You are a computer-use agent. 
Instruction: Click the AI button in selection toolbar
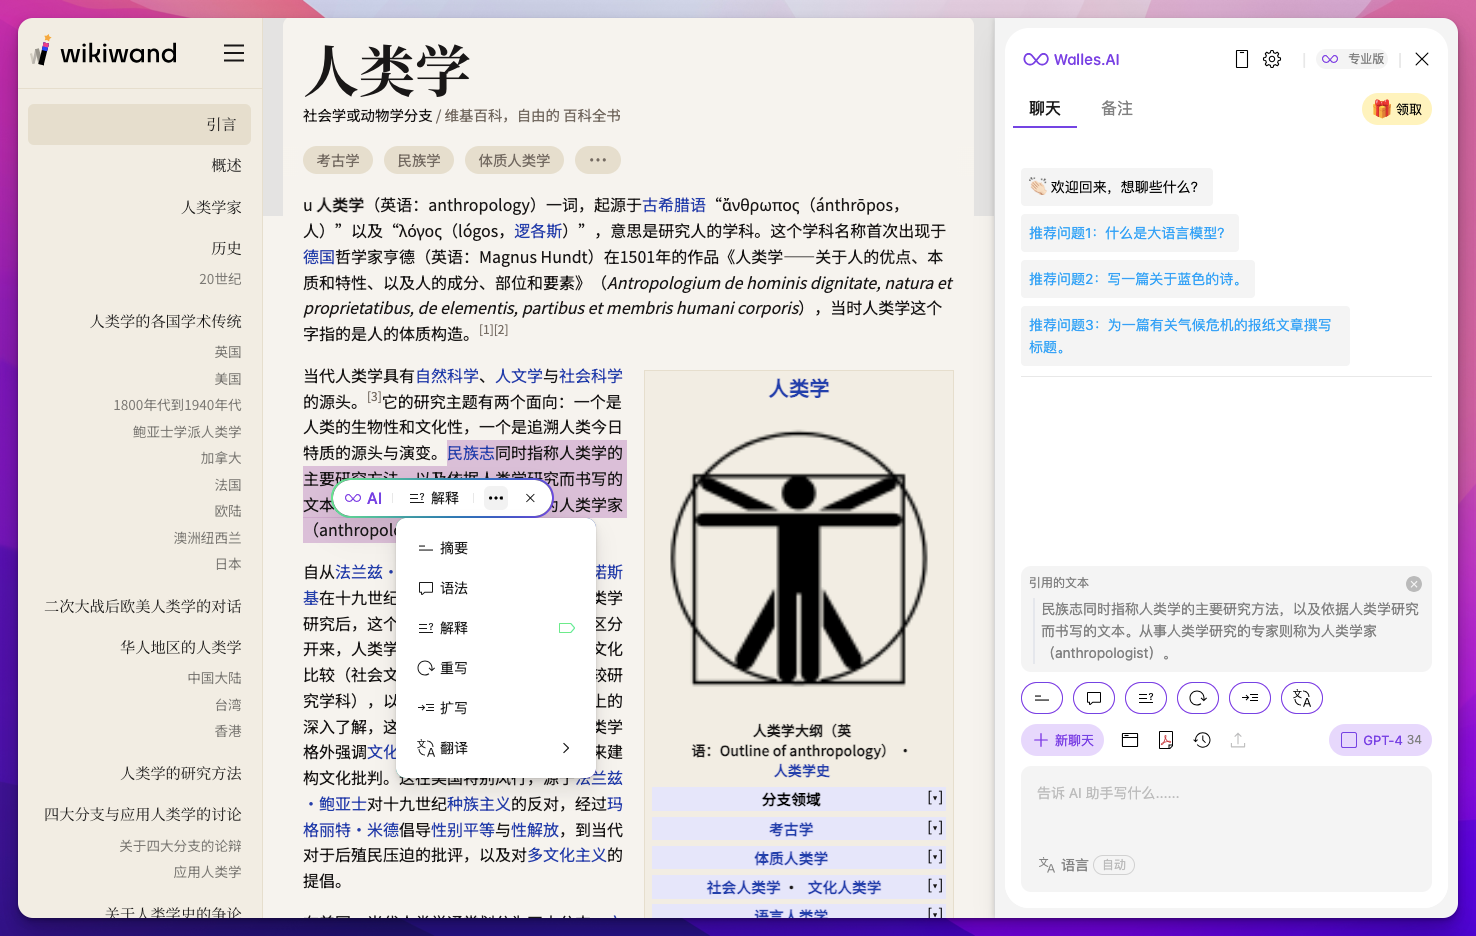pos(364,498)
